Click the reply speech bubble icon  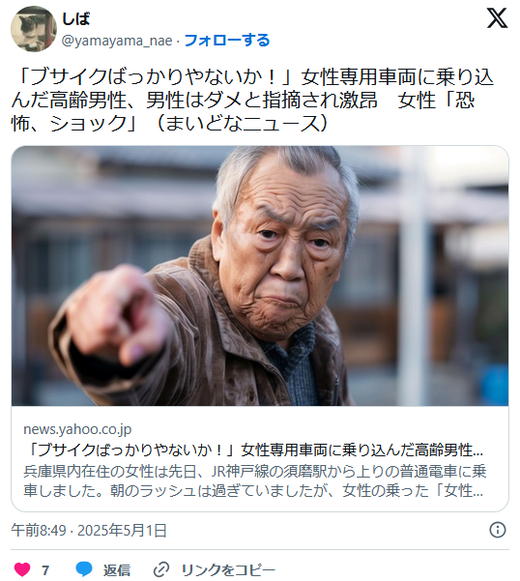pos(84,569)
